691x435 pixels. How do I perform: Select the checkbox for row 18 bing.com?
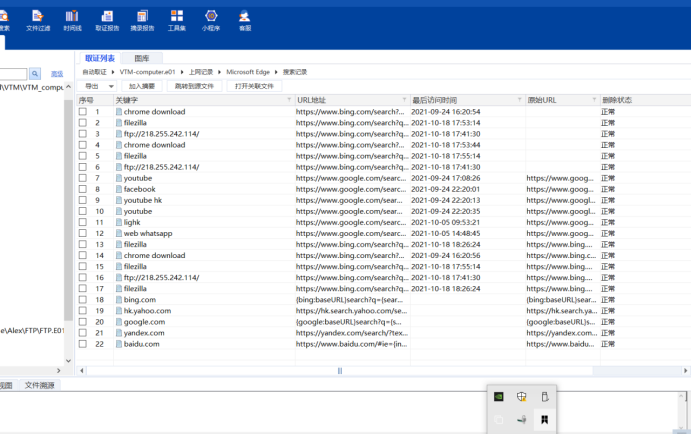pos(82,300)
